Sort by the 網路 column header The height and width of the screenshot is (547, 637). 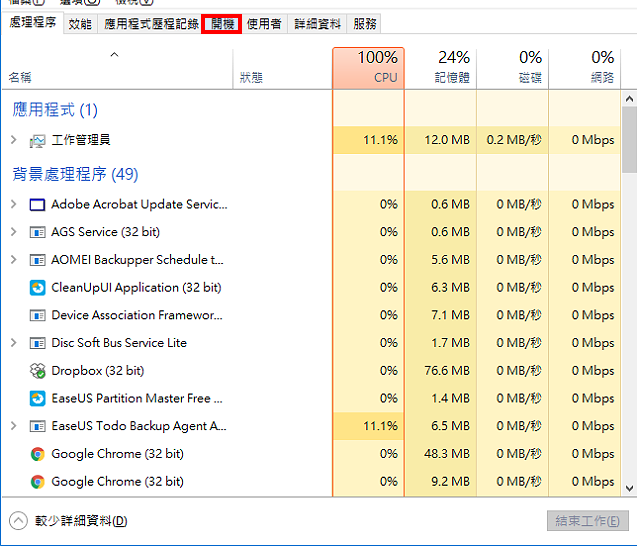tap(585, 68)
